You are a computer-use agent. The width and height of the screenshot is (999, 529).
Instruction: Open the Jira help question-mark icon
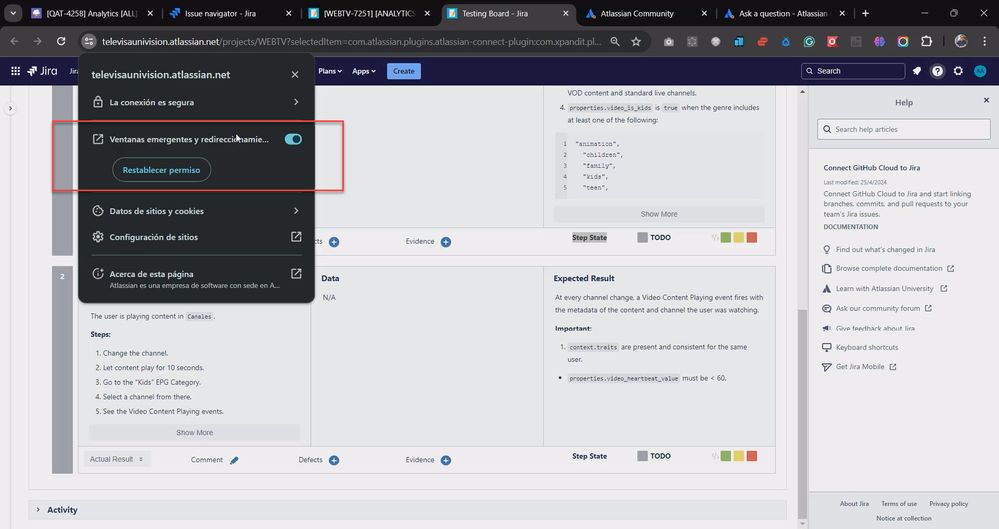click(x=937, y=71)
